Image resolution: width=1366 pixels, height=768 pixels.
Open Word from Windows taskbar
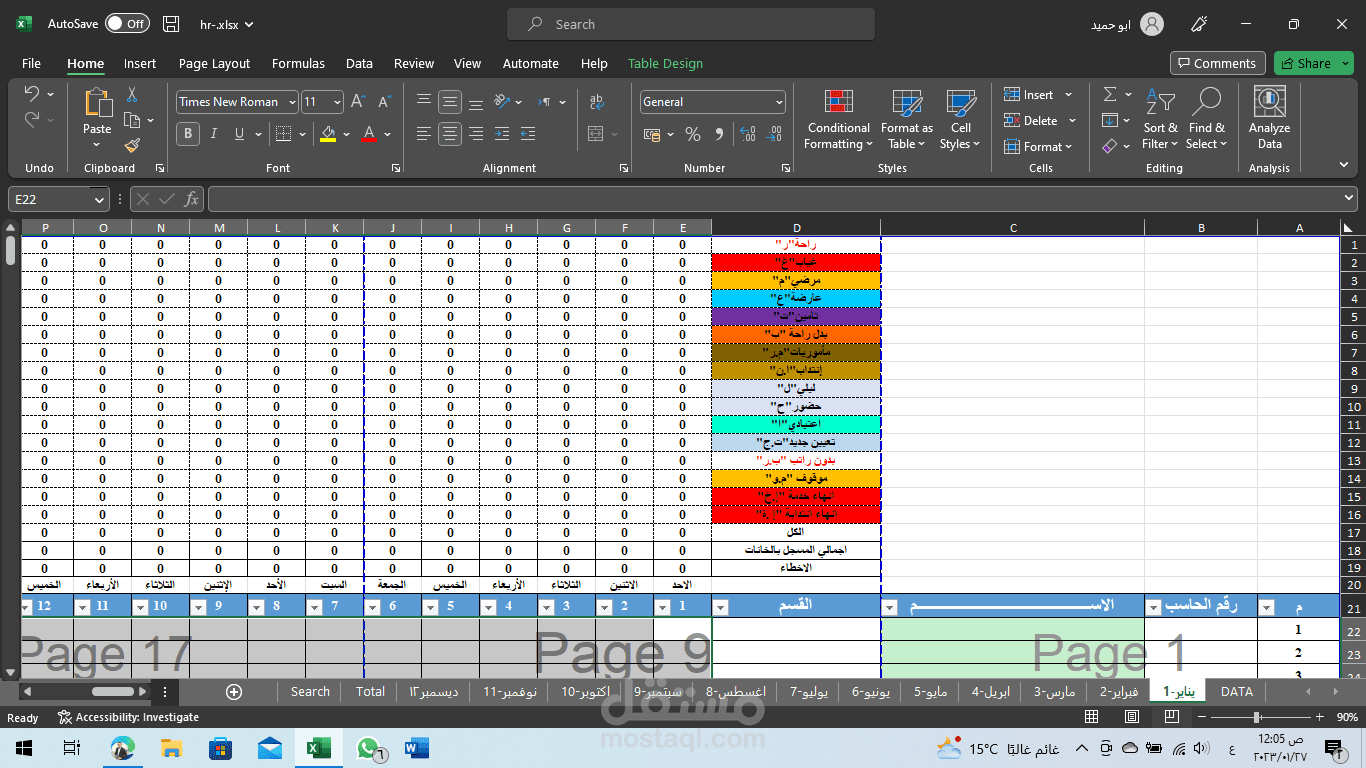click(416, 748)
